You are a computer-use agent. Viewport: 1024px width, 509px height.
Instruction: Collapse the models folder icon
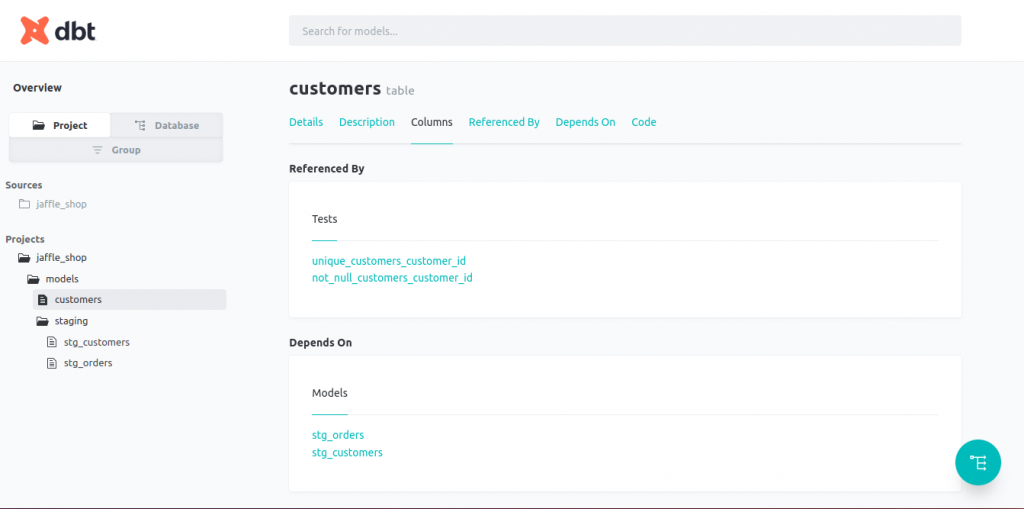(x=33, y=279)
